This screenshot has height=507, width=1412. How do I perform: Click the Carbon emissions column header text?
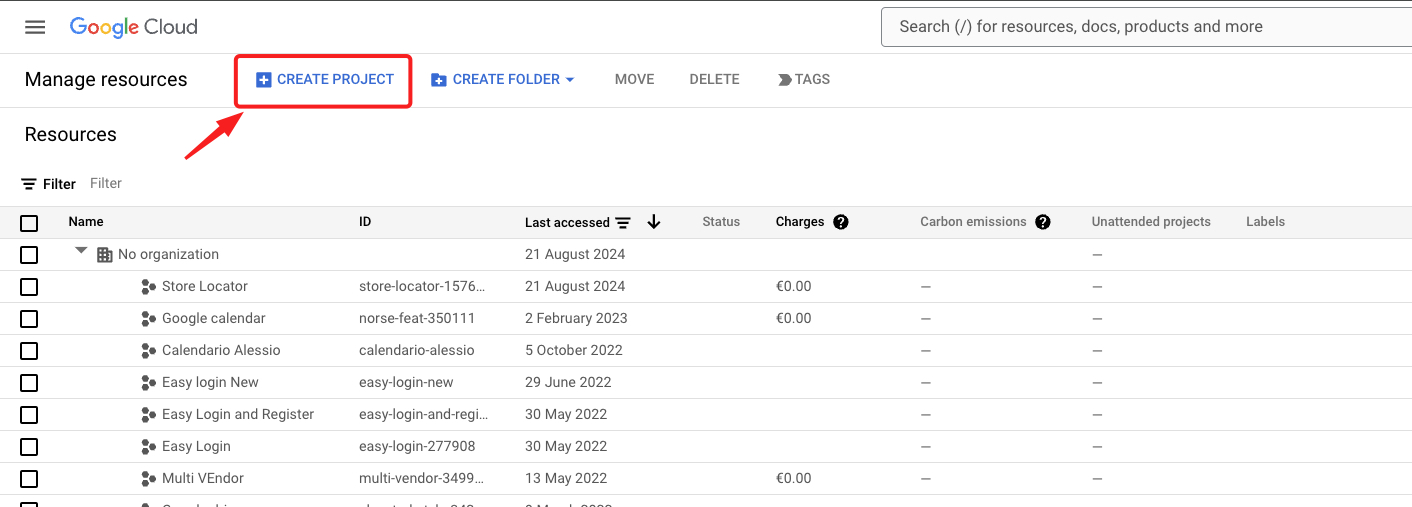point(973,222)
